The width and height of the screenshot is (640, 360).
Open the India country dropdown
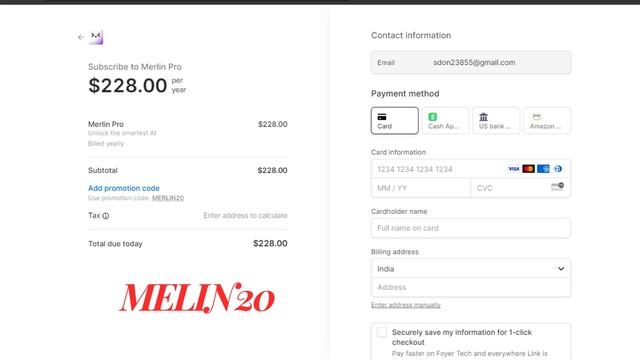click(471, 269)
